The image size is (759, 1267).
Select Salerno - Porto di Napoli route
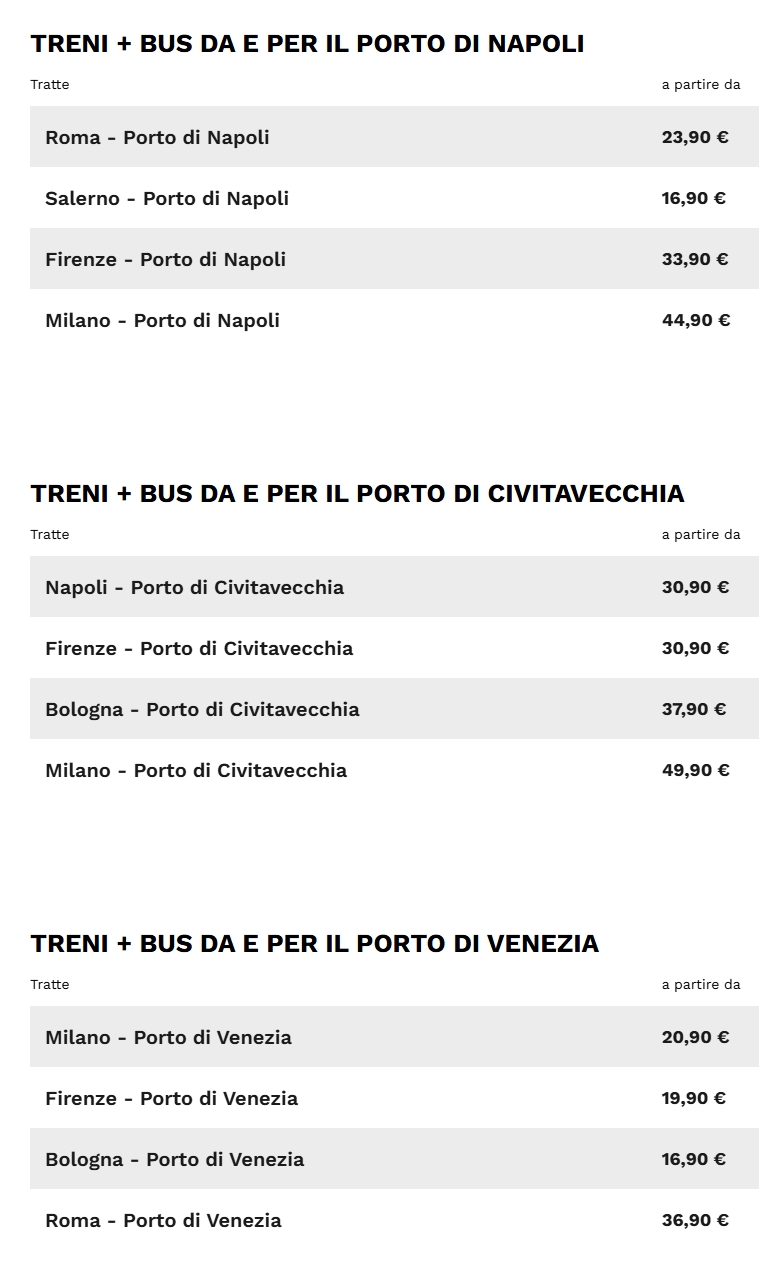(167, 198)
